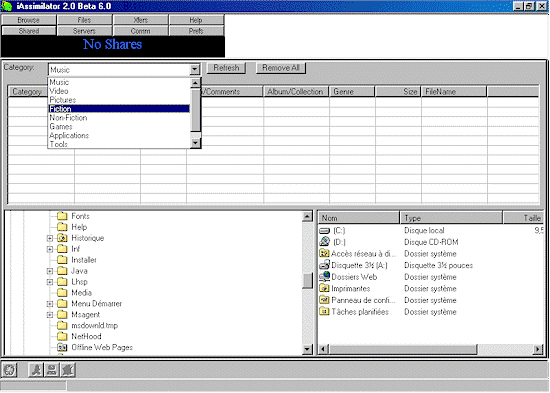This screenshot has width=550, height=393.
Task: Expand the Java folder node
Action: (50, 271)
